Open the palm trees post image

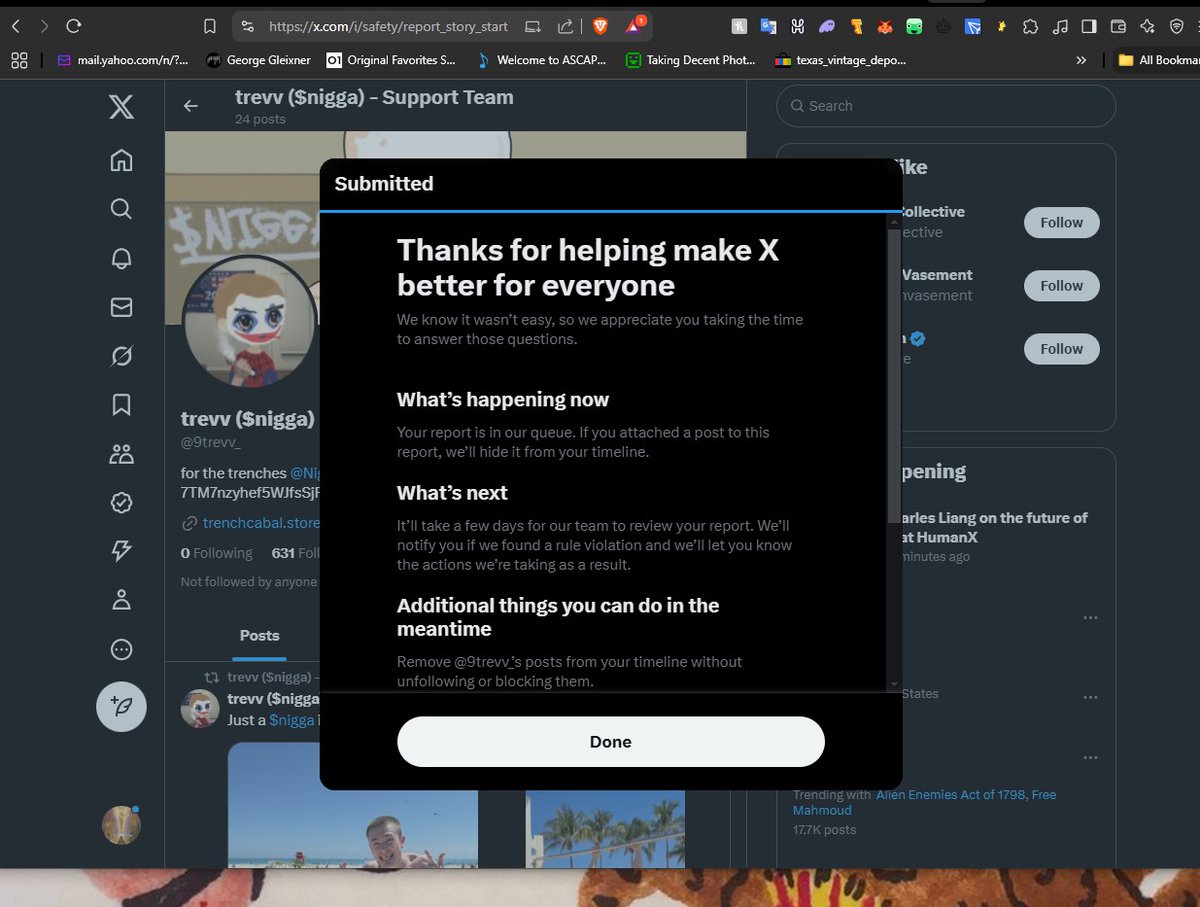tap(606, 829)
